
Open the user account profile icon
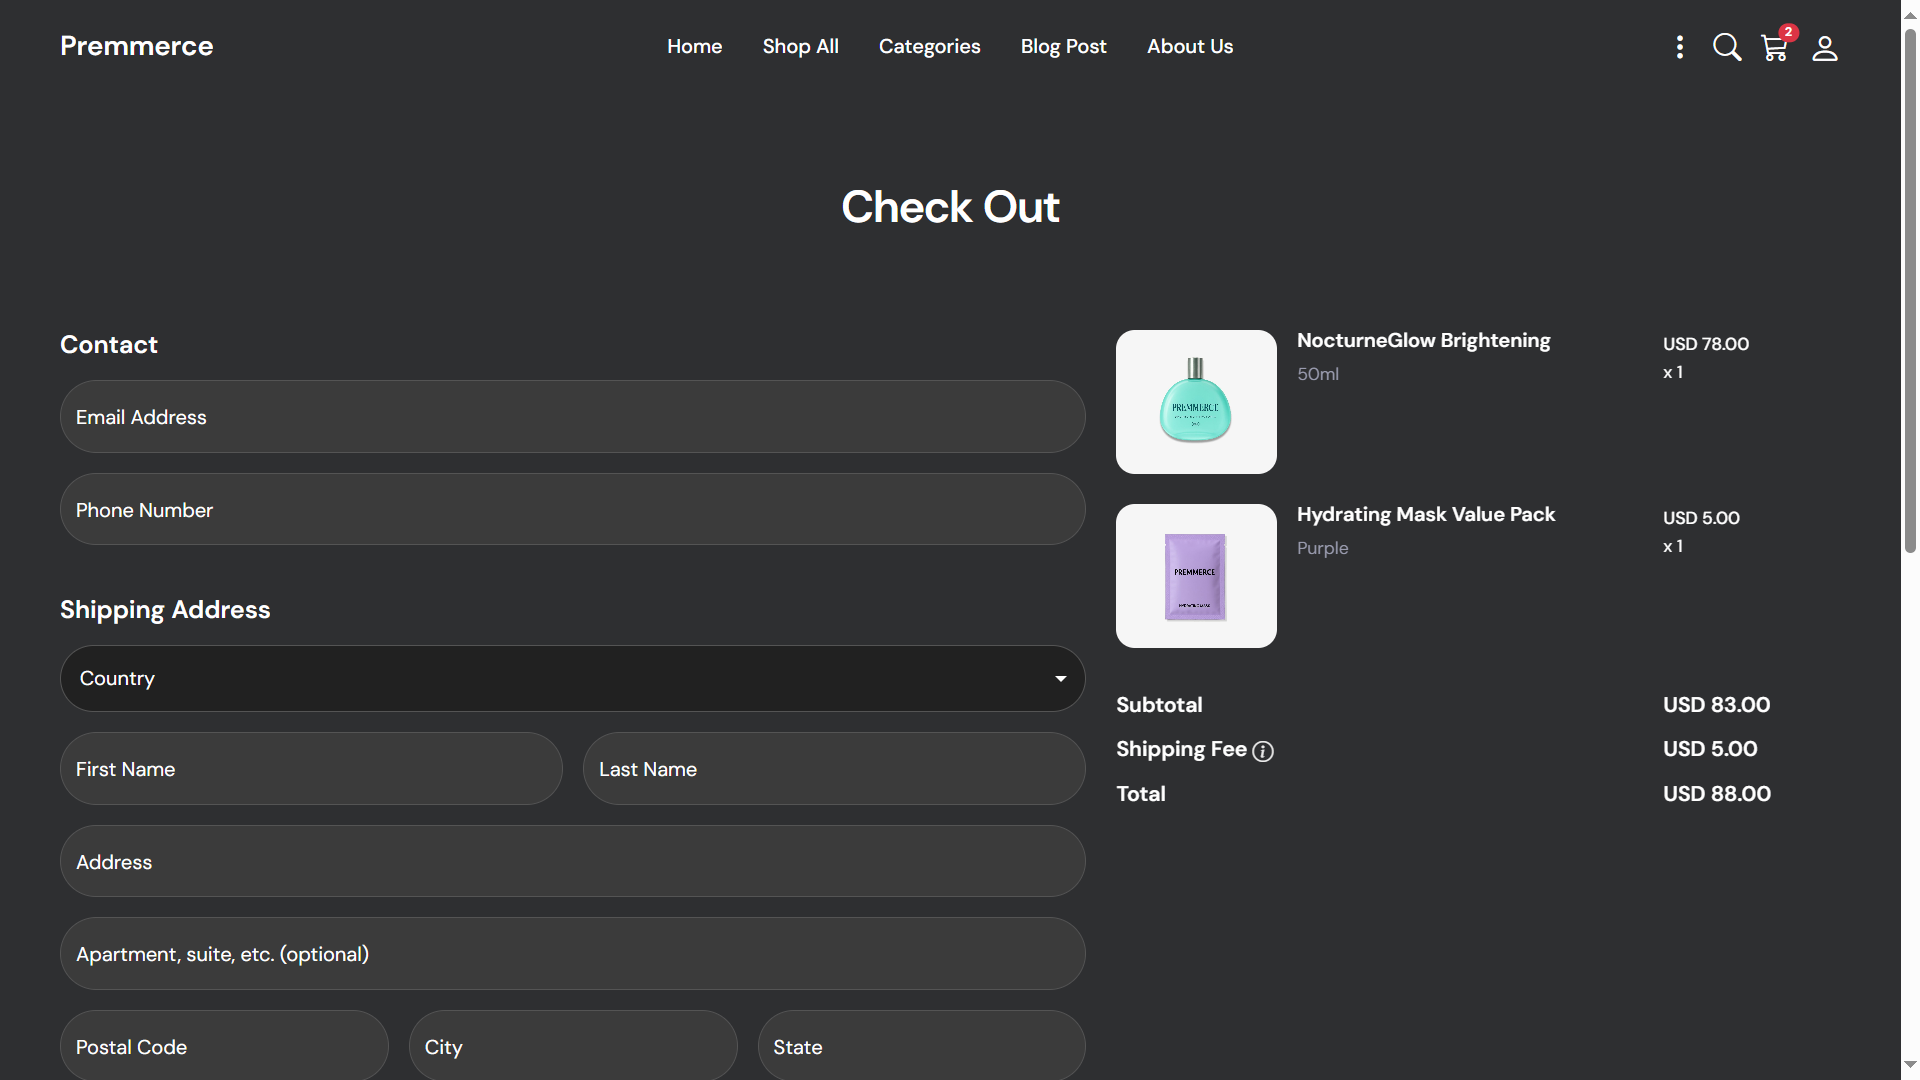coord(1825,48)
